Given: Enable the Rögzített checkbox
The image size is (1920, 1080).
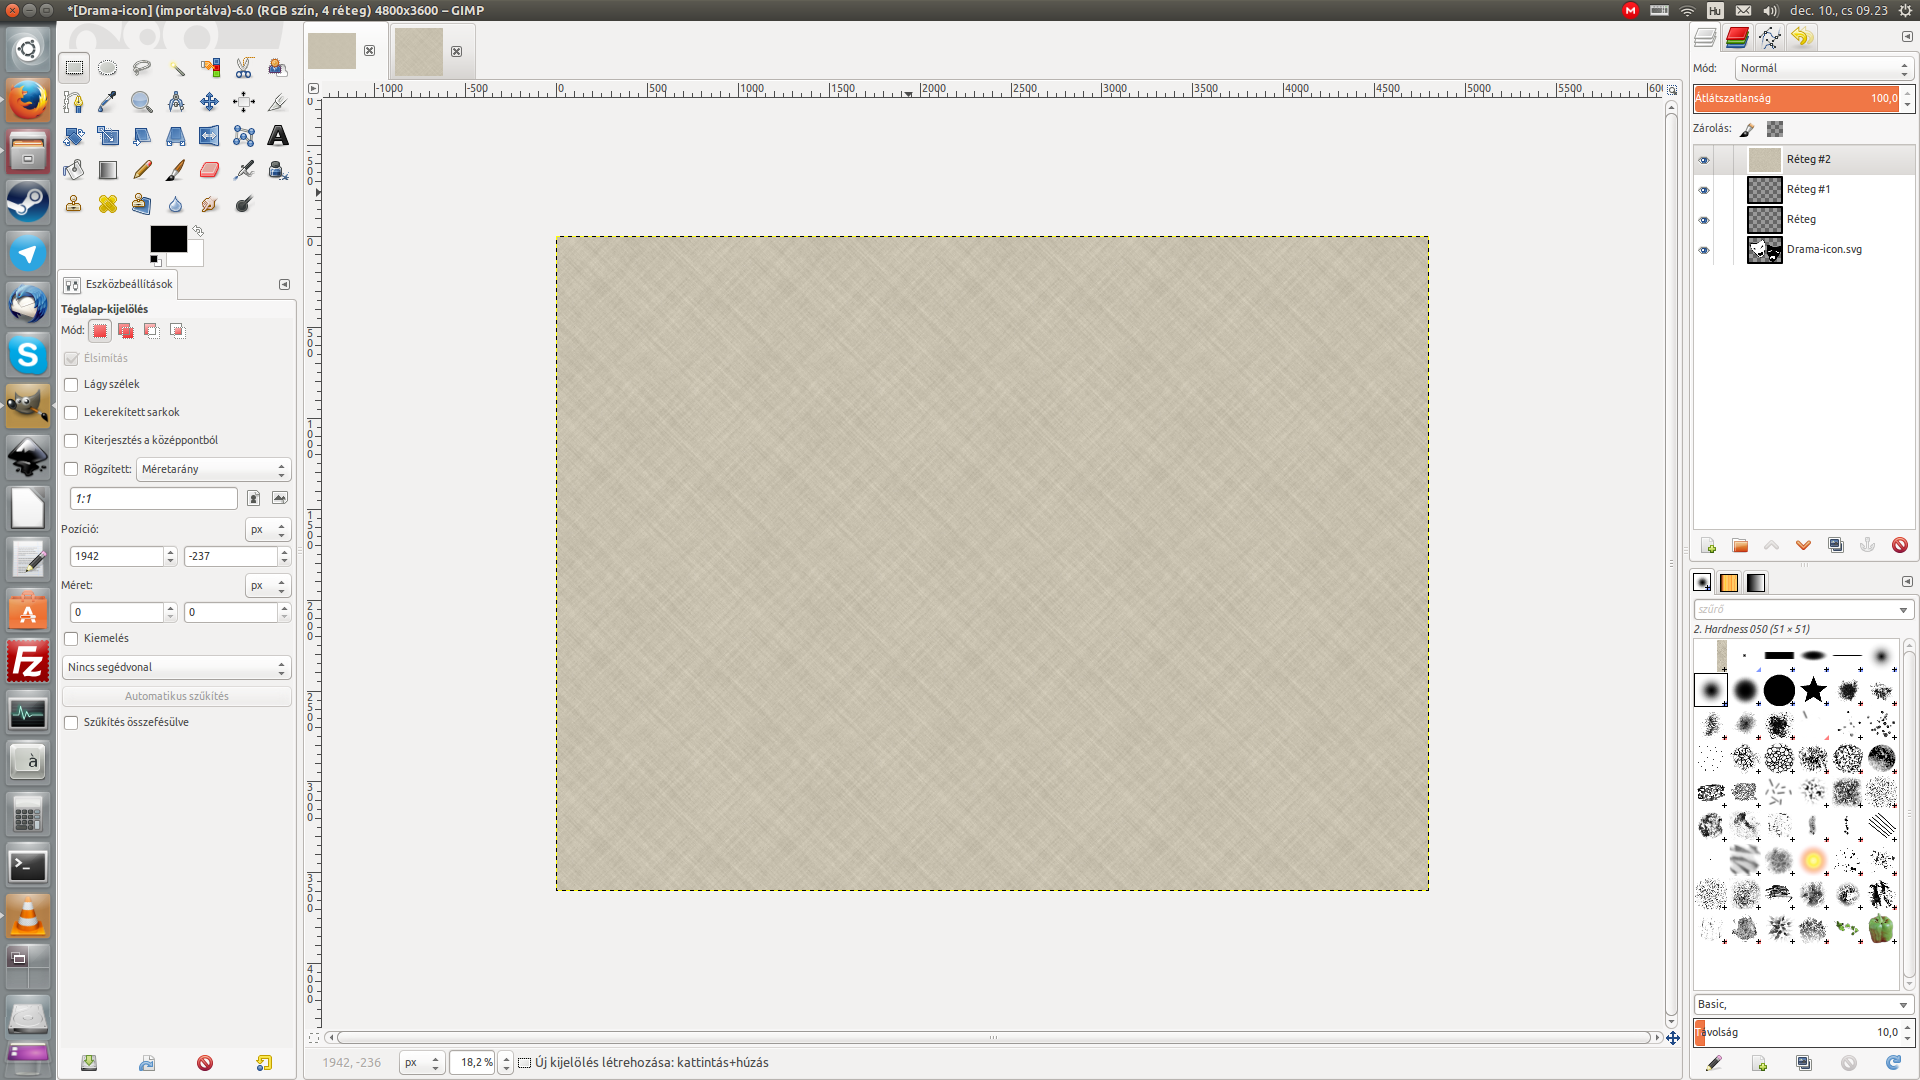Looking at the screenshot, I should tap(71, 469).
